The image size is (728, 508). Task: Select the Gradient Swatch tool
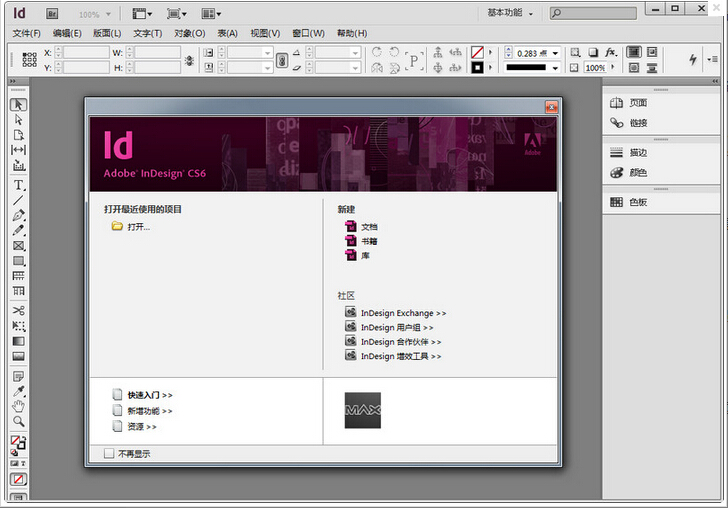click(x=19, y=341)
